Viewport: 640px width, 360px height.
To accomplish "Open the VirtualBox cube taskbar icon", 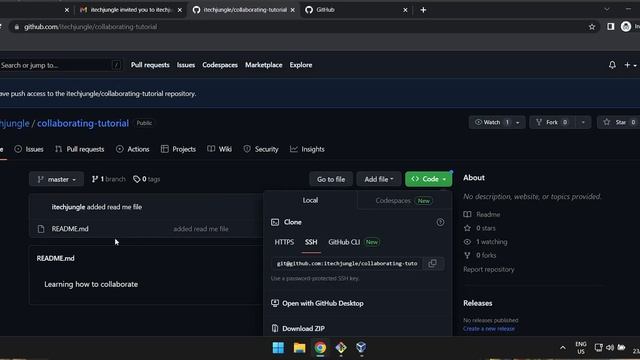I will pyautogui.click(x=361, y=347).
